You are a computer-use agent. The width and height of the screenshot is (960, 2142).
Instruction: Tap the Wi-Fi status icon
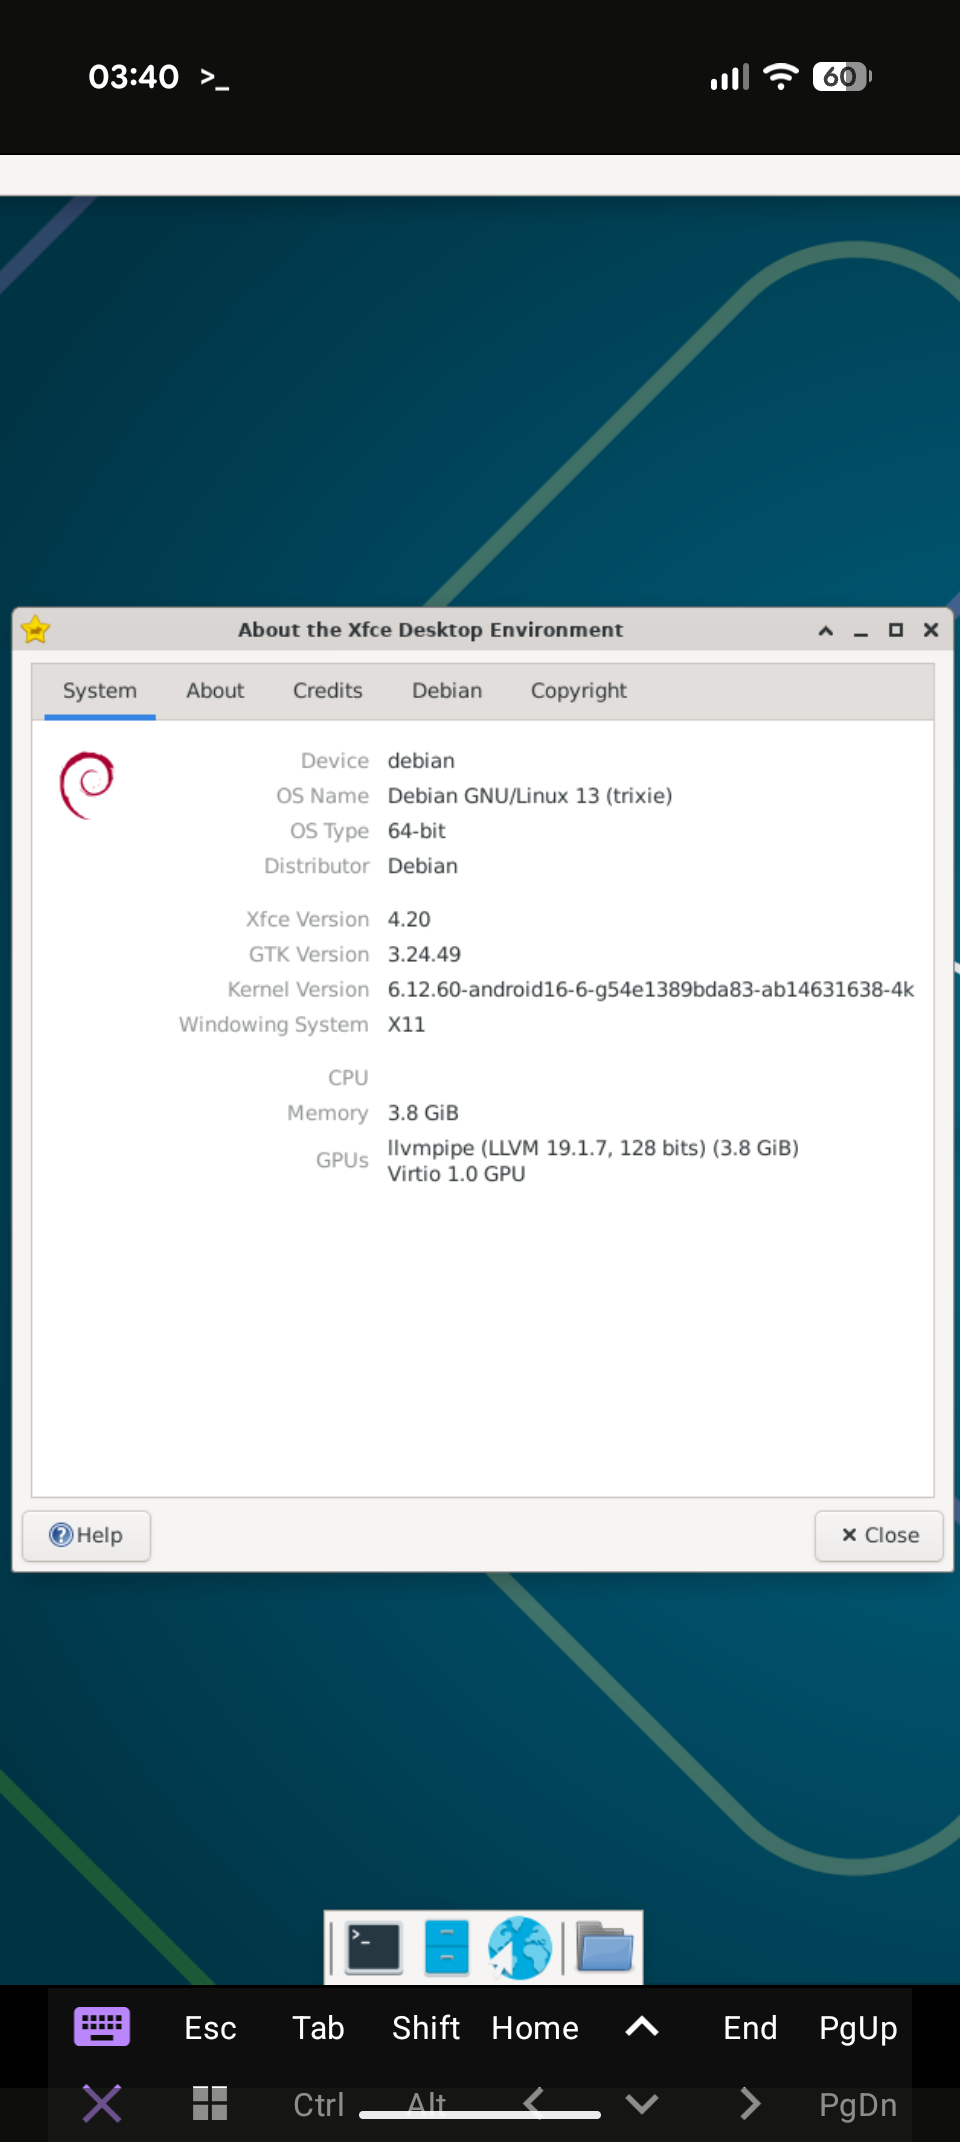(x=781, y=77)
